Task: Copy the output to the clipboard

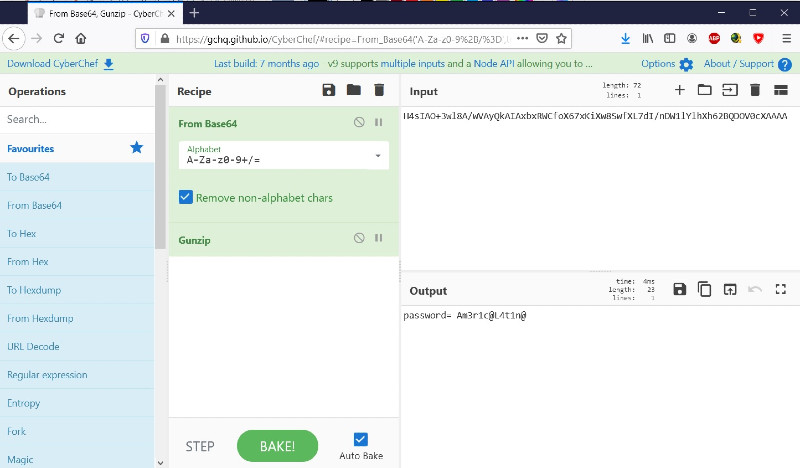Action: [x=705, y=289]
